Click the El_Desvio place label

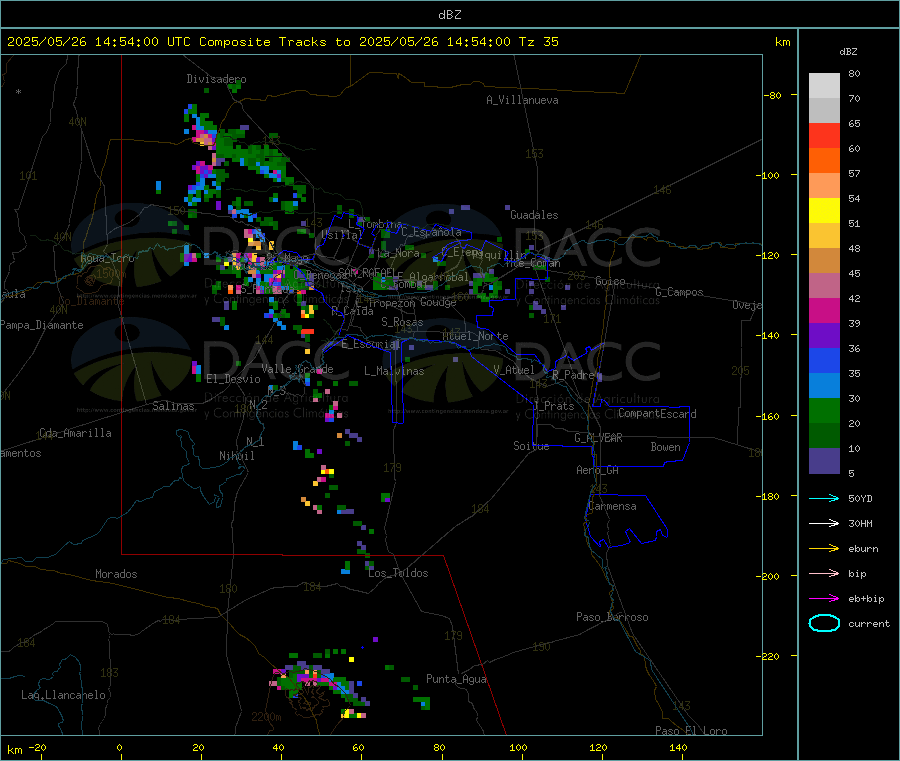[234, 379]
